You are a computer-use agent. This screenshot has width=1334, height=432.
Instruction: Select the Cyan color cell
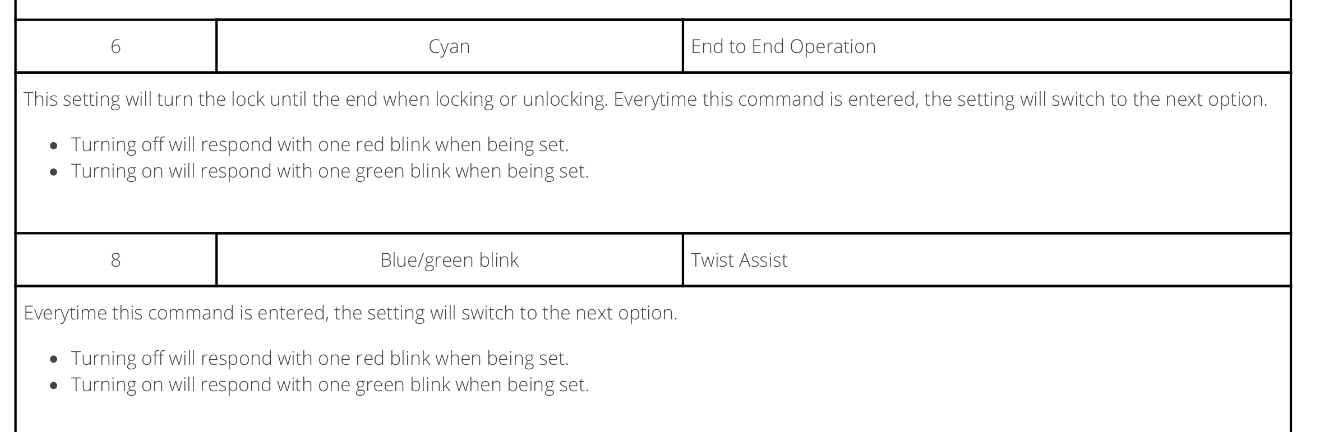[449, 47]
